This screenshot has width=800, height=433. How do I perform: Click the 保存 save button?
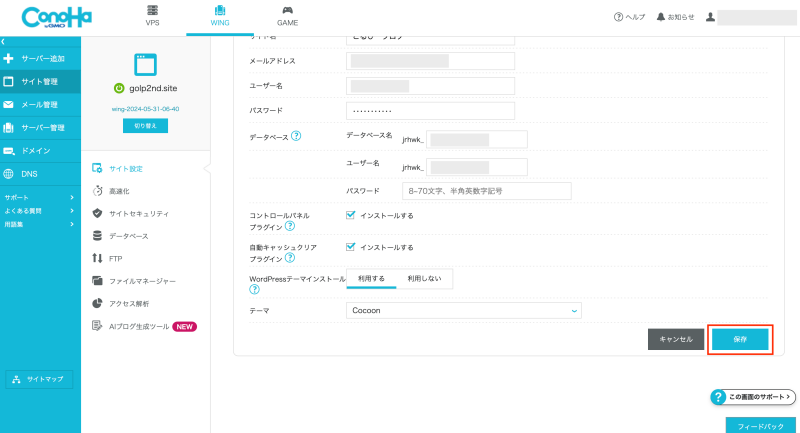pyautogui.click(x=740, y=340)
